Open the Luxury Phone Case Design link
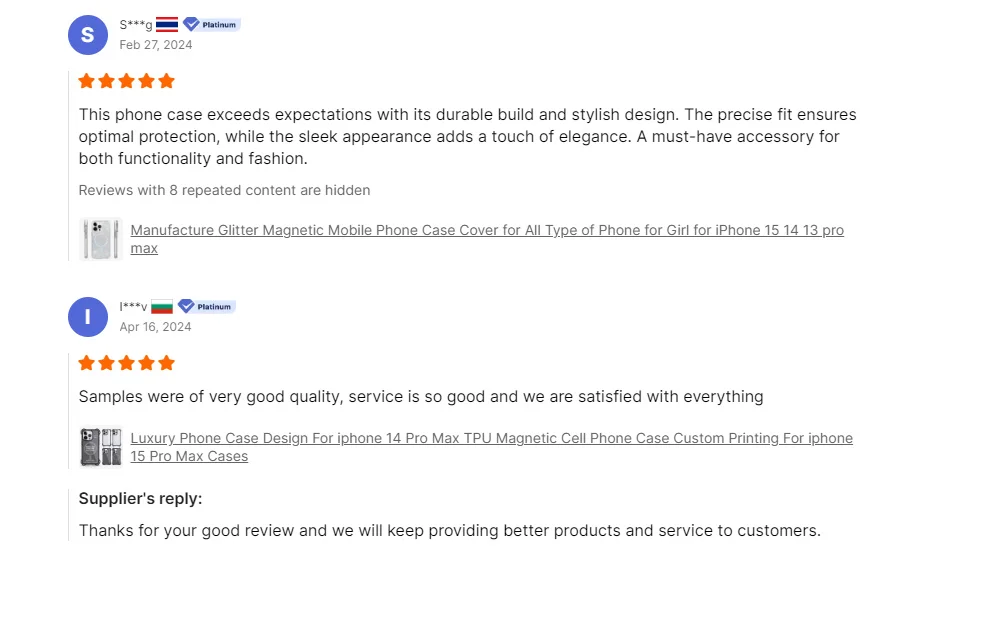This screenshot has height=629, width=1000. [491, 439]
